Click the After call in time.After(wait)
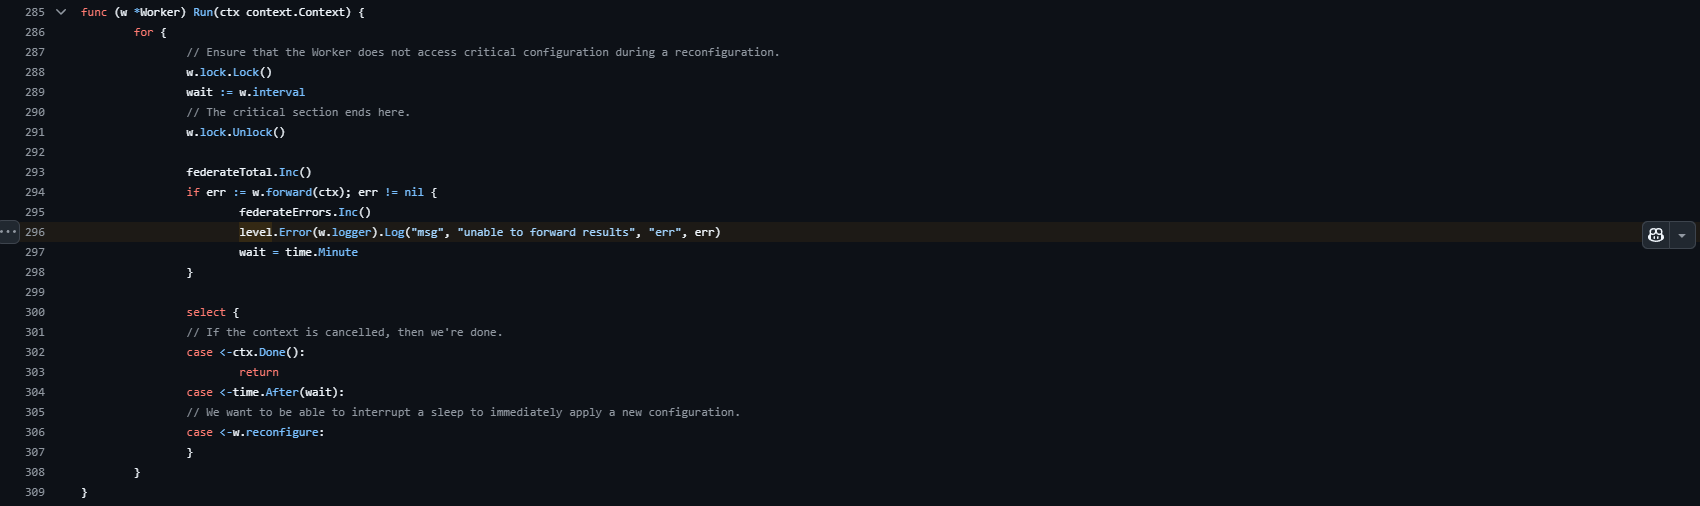 click(x=282, y=392)
